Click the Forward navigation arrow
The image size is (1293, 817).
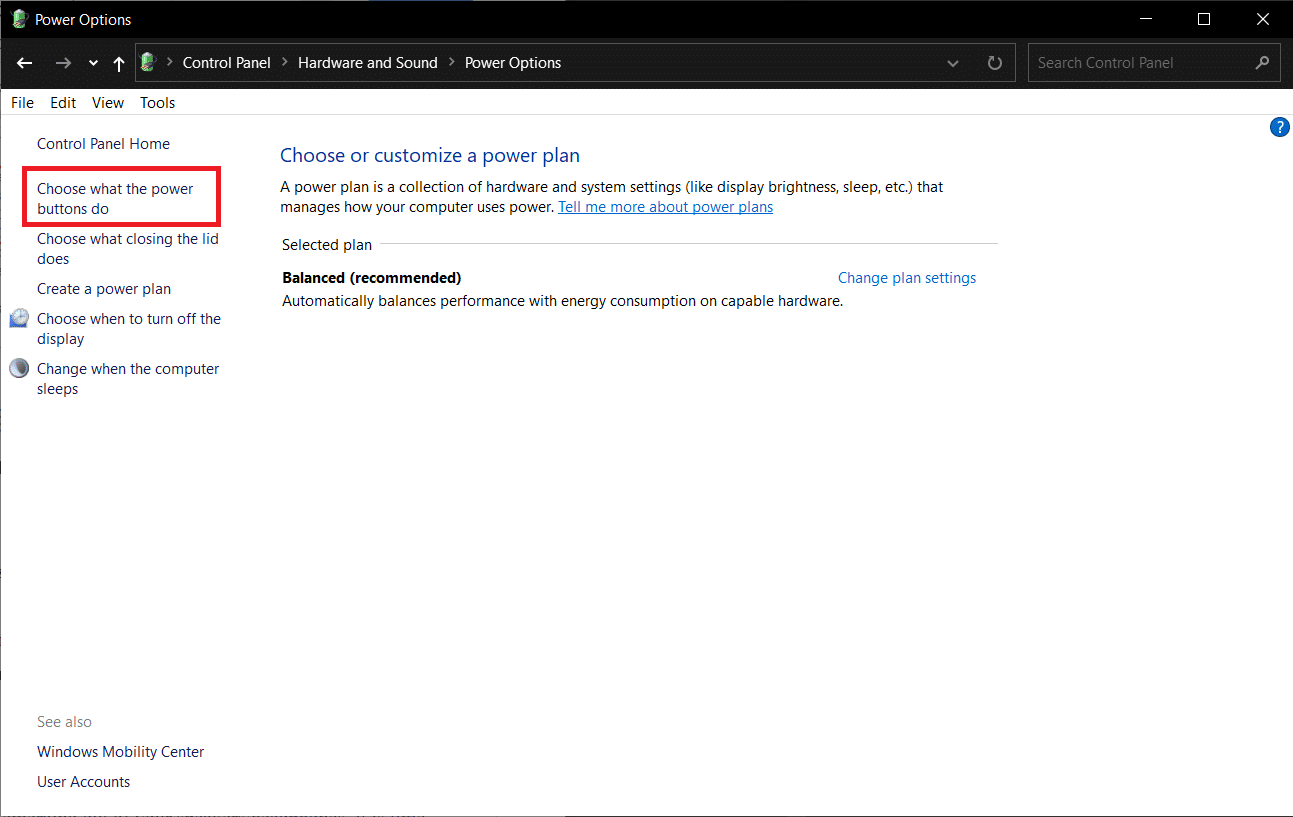point(63,63)
